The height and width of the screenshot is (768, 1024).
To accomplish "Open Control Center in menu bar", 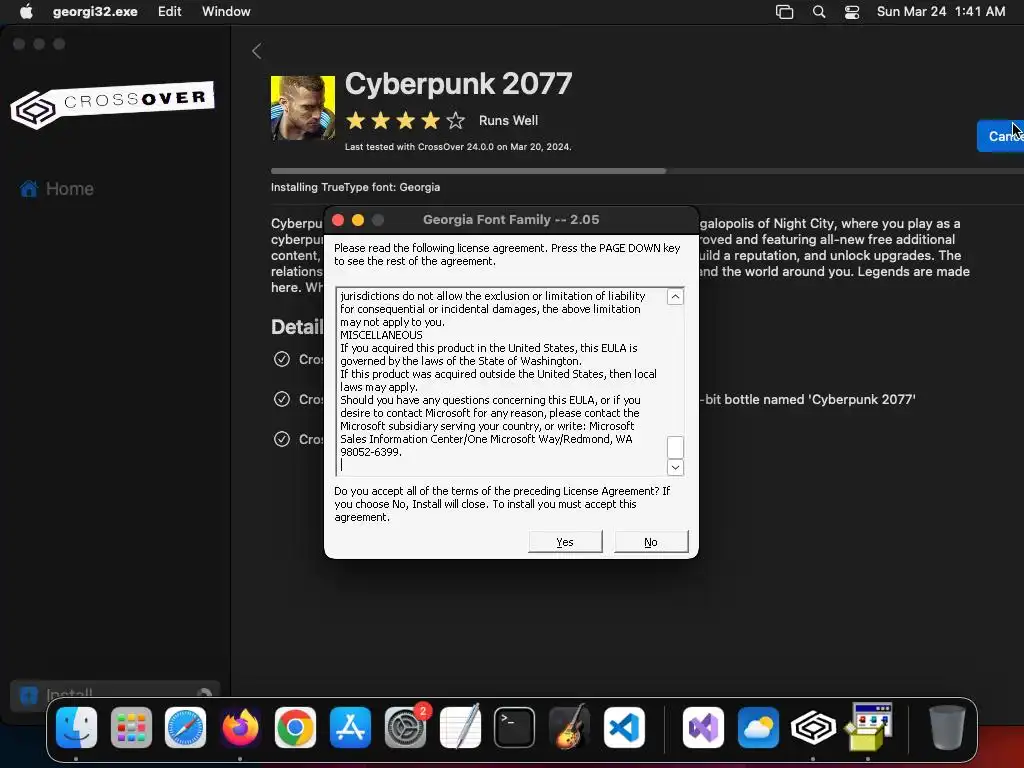I will [x=852, y=12].
